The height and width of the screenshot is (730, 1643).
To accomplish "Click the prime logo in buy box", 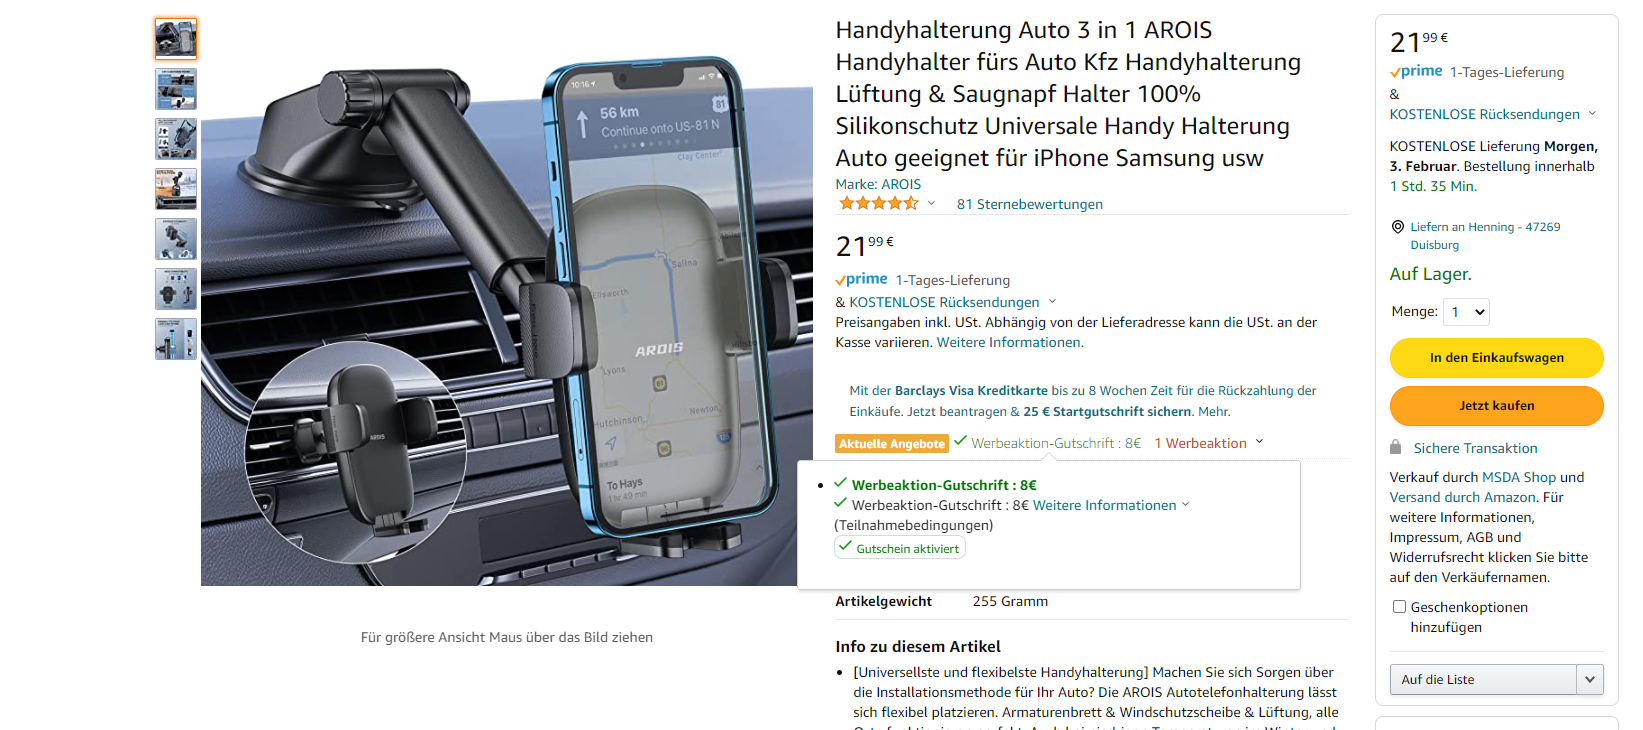I will pyautogui.click(x=1416, y=71).
